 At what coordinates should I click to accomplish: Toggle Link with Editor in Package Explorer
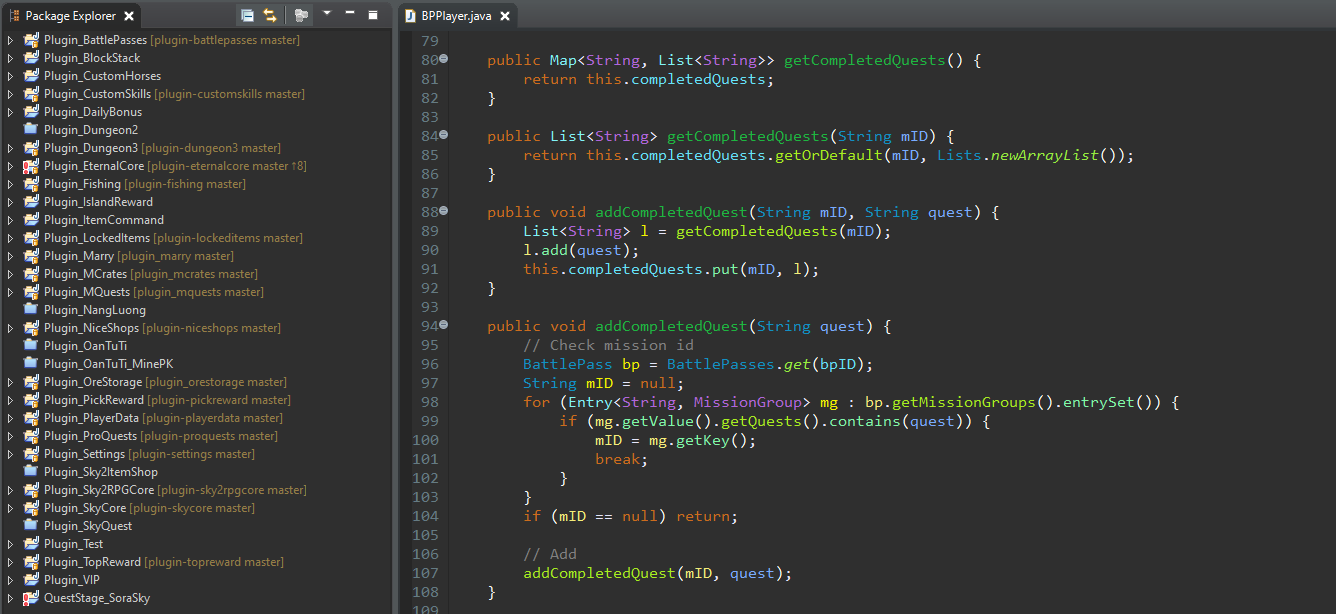click(x=270, y=15)
